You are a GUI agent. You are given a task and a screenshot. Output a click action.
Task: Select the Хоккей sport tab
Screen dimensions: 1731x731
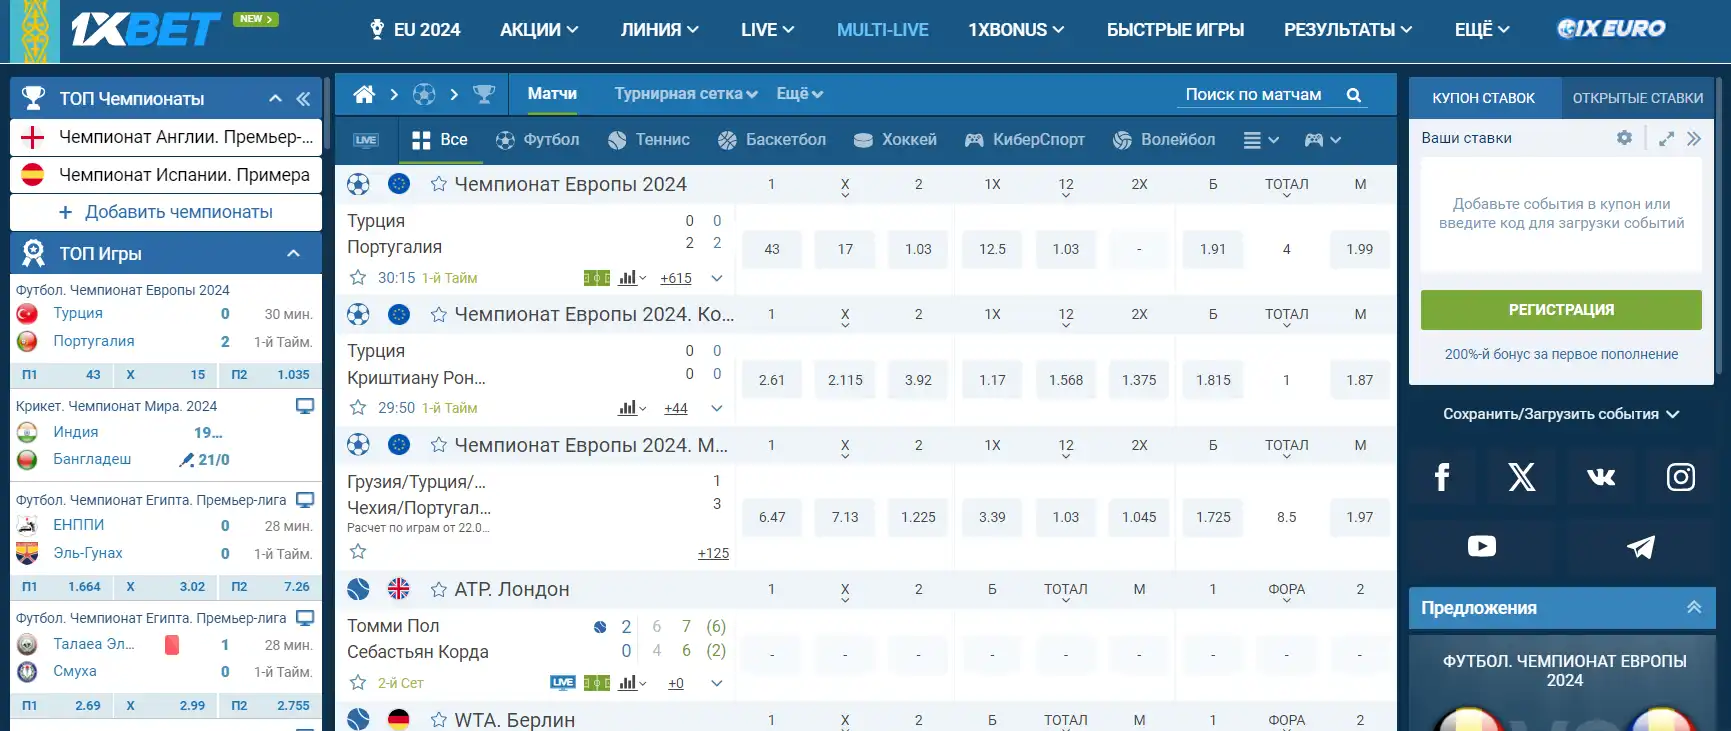895,140
